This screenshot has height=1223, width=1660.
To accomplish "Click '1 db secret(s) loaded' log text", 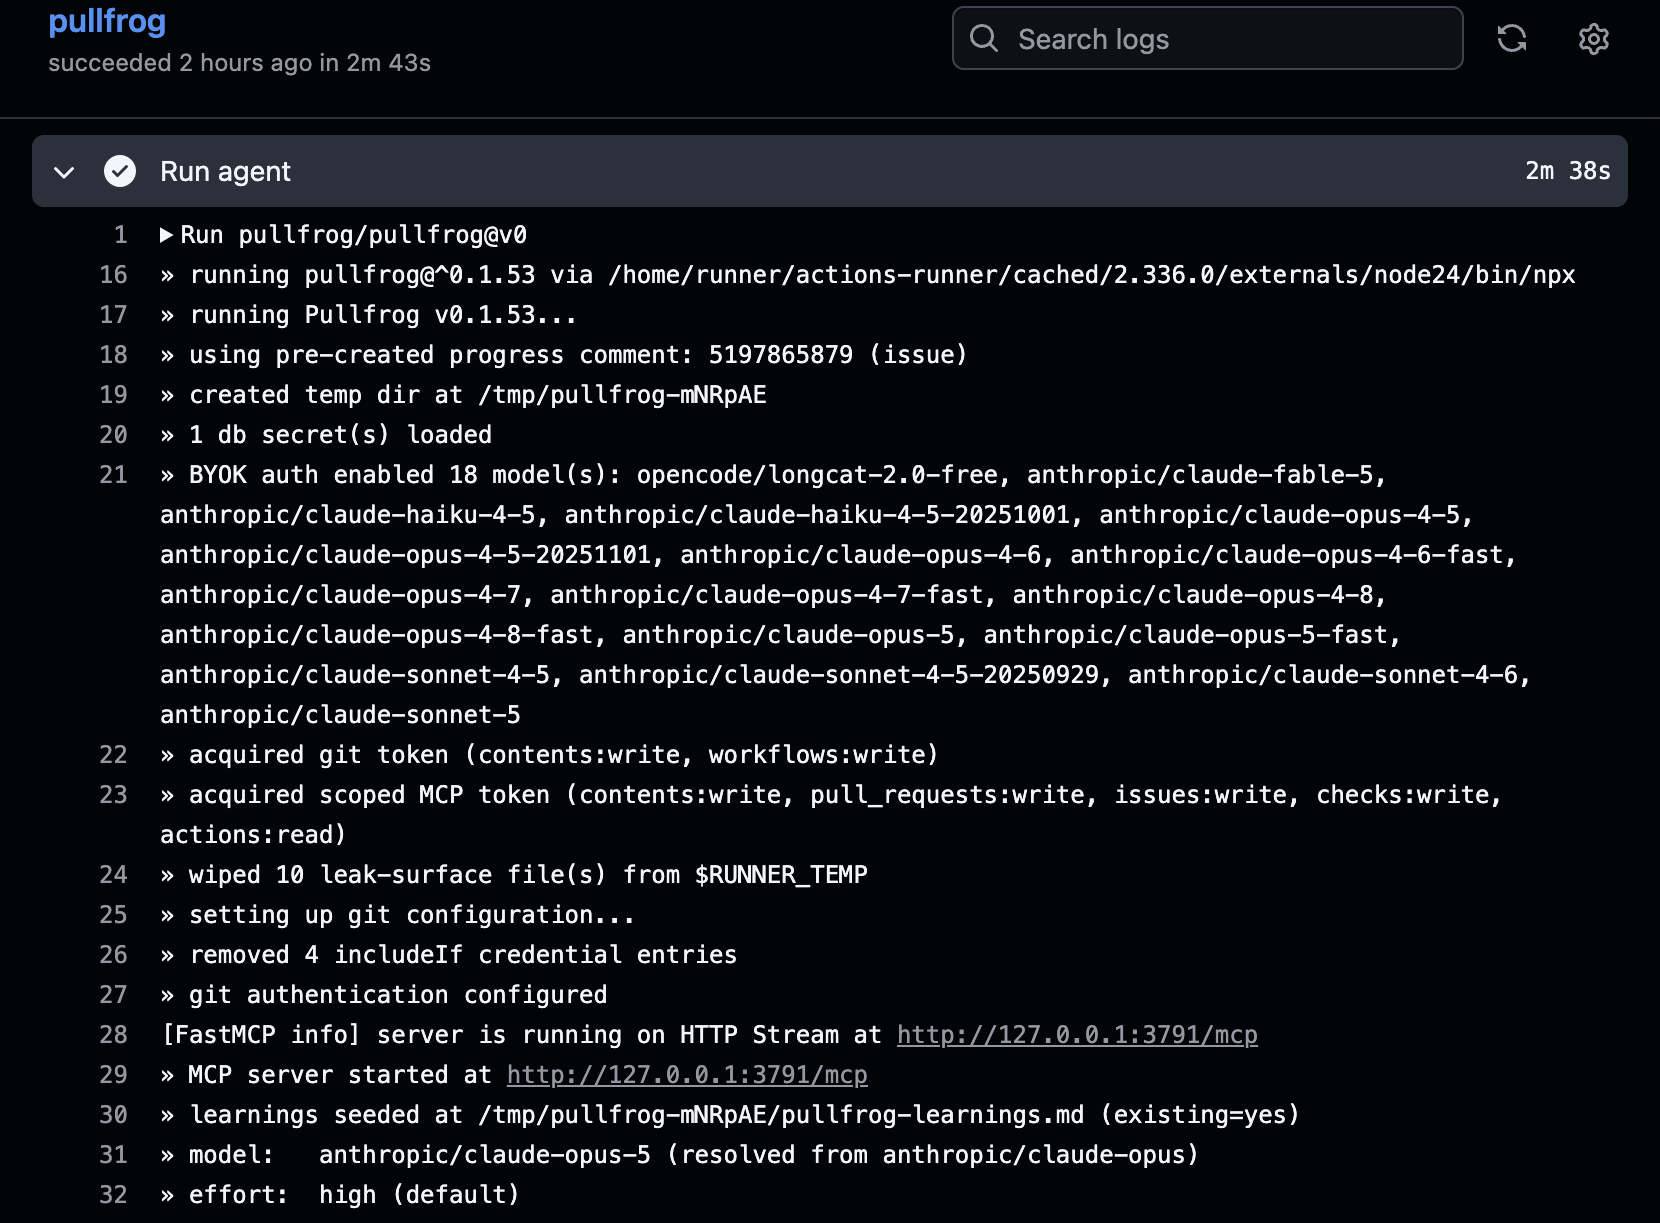I will point(340,435).
